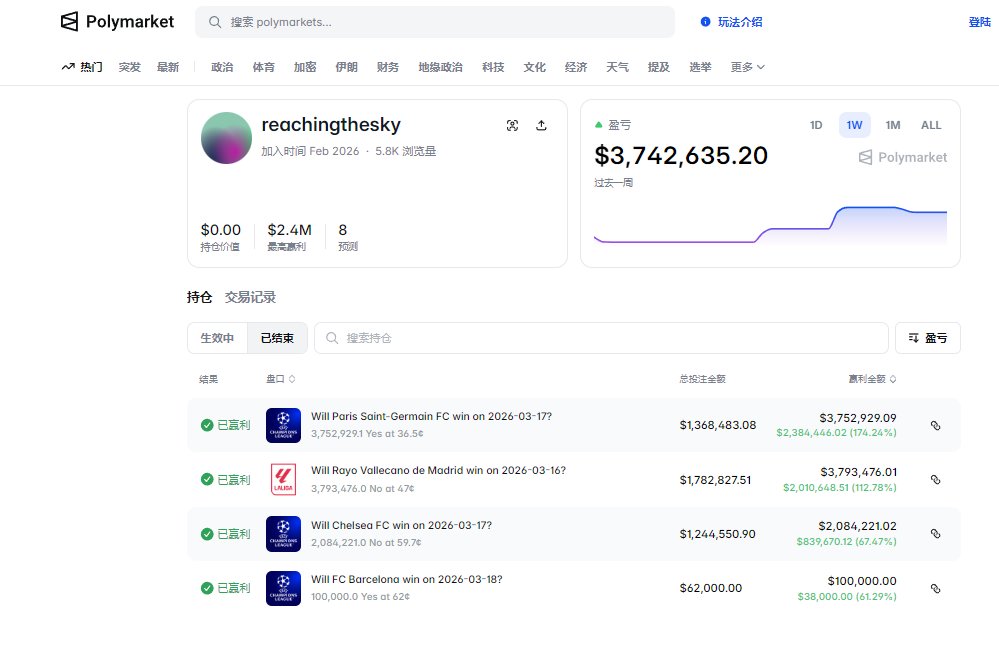Screen dimensions: 999x648
Task: Click the reachingthesky profile avatar
Action: click(226, 138)
